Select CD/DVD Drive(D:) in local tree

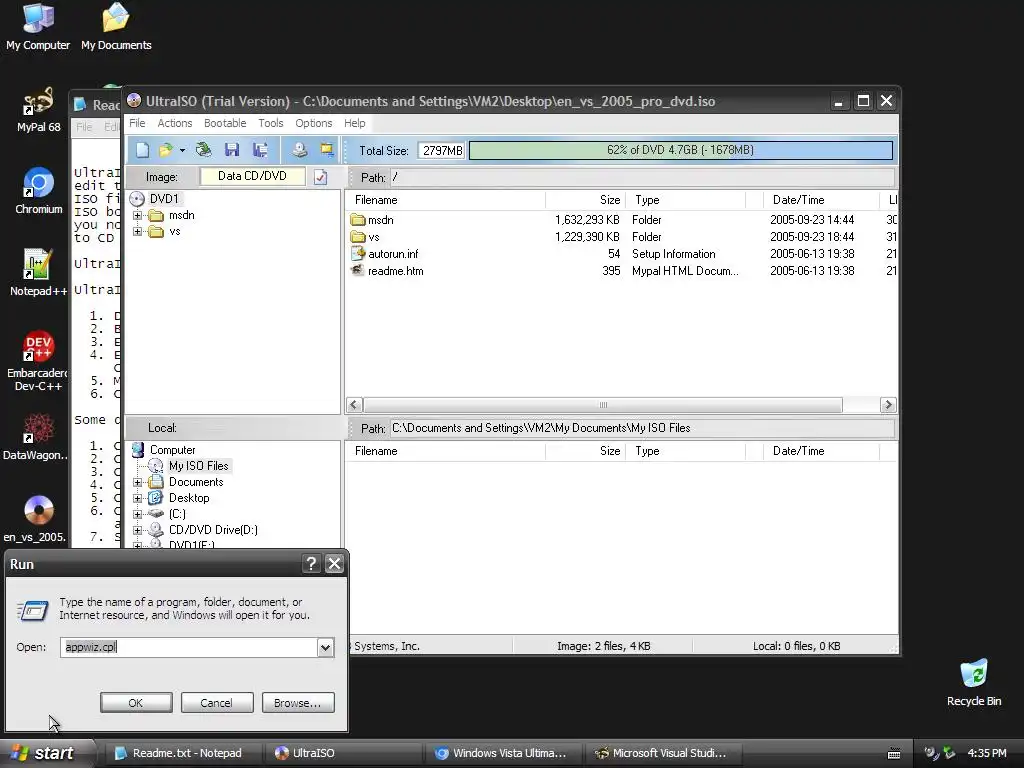click(213, 530)
